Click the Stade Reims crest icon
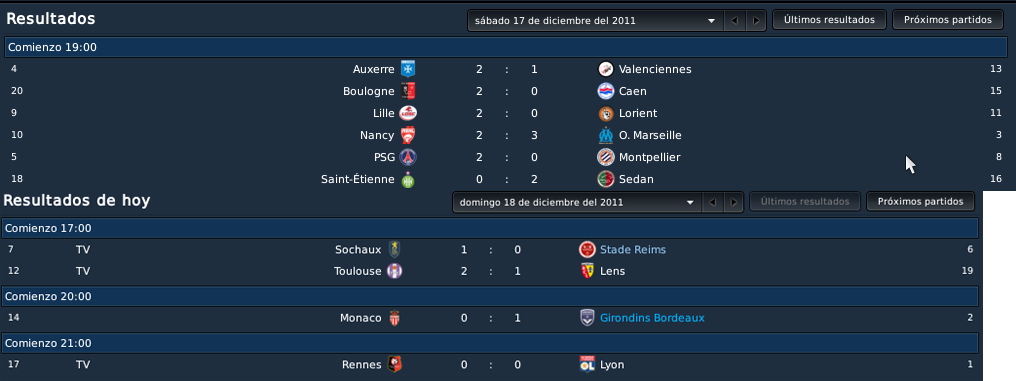Viewport: 1016px width, 381px height. (587, 249)
